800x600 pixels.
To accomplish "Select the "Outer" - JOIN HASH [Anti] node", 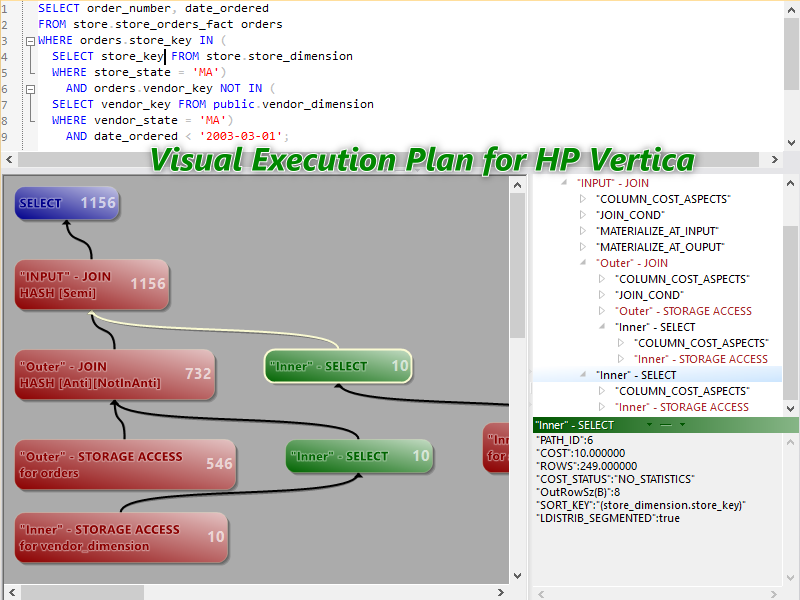I will pyautogui.click(x=115, y=374).
